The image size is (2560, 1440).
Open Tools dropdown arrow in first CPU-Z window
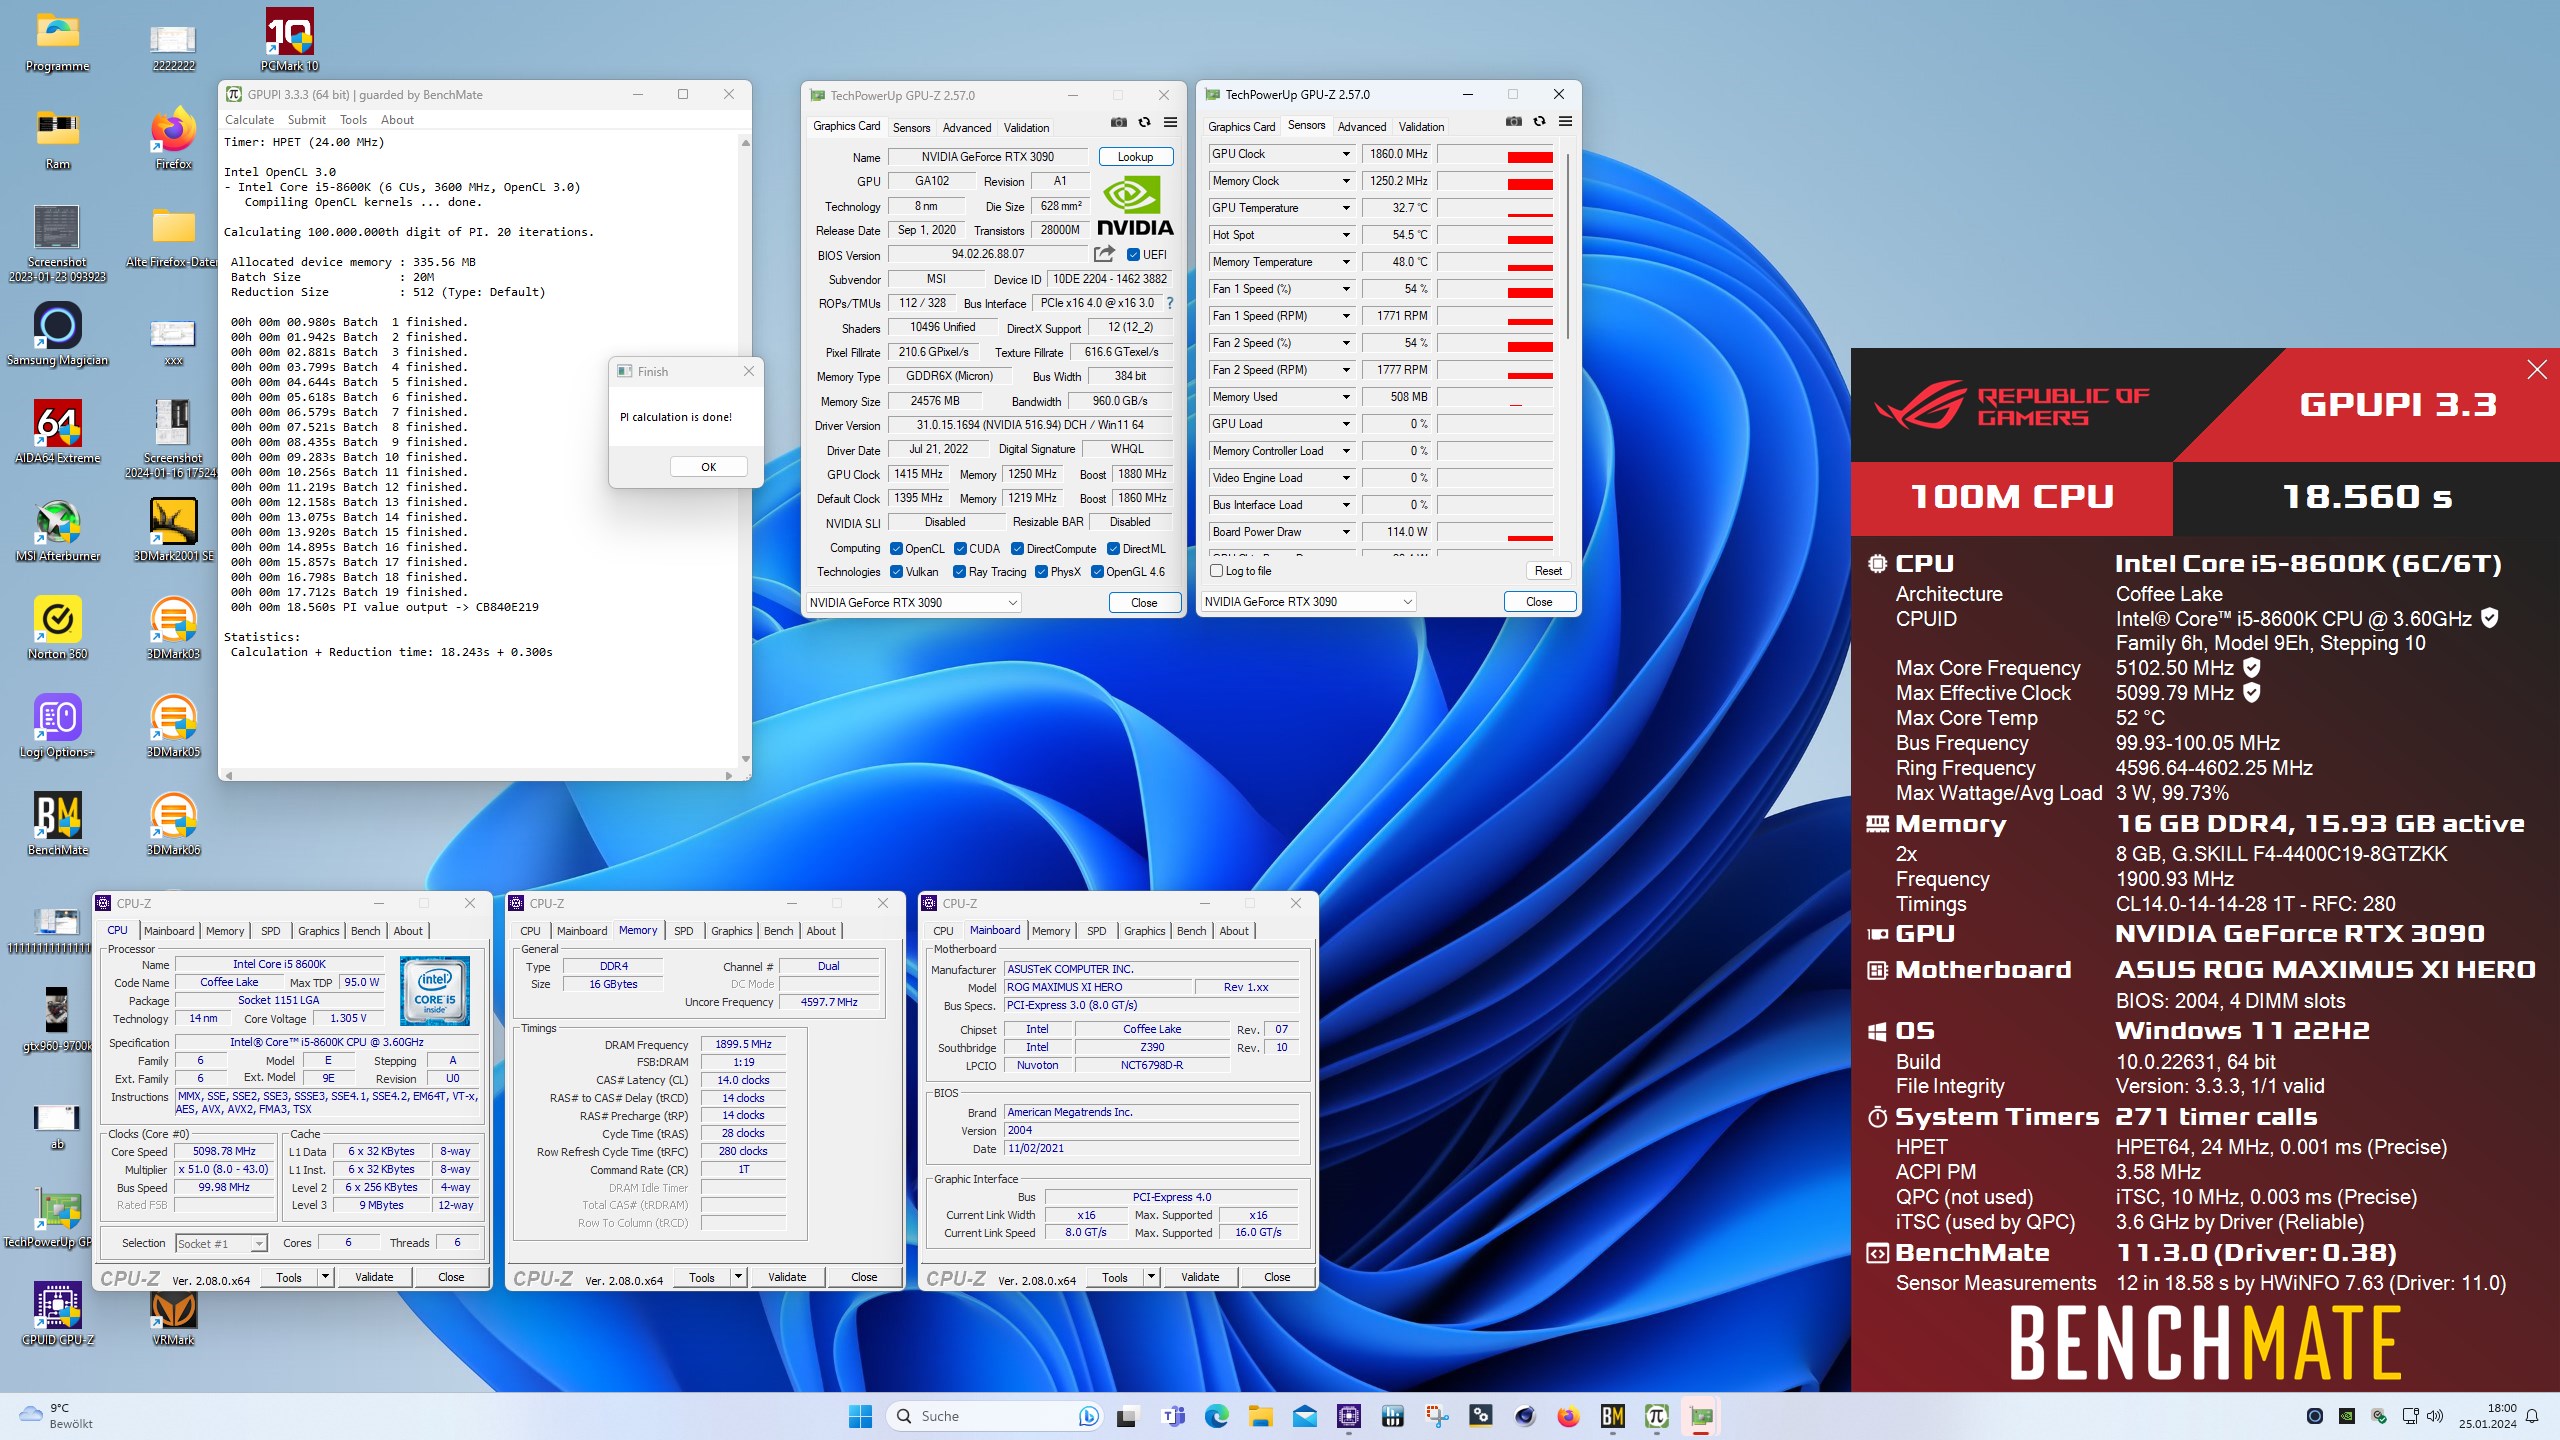(325, 1277)
